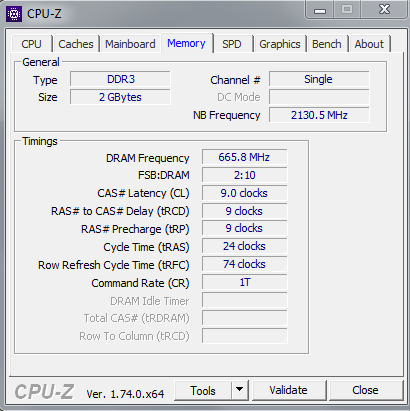This screenshot has height=411, width=410.
Task: Select the 2 GBytes size value
Action: (x=120, y=97)
